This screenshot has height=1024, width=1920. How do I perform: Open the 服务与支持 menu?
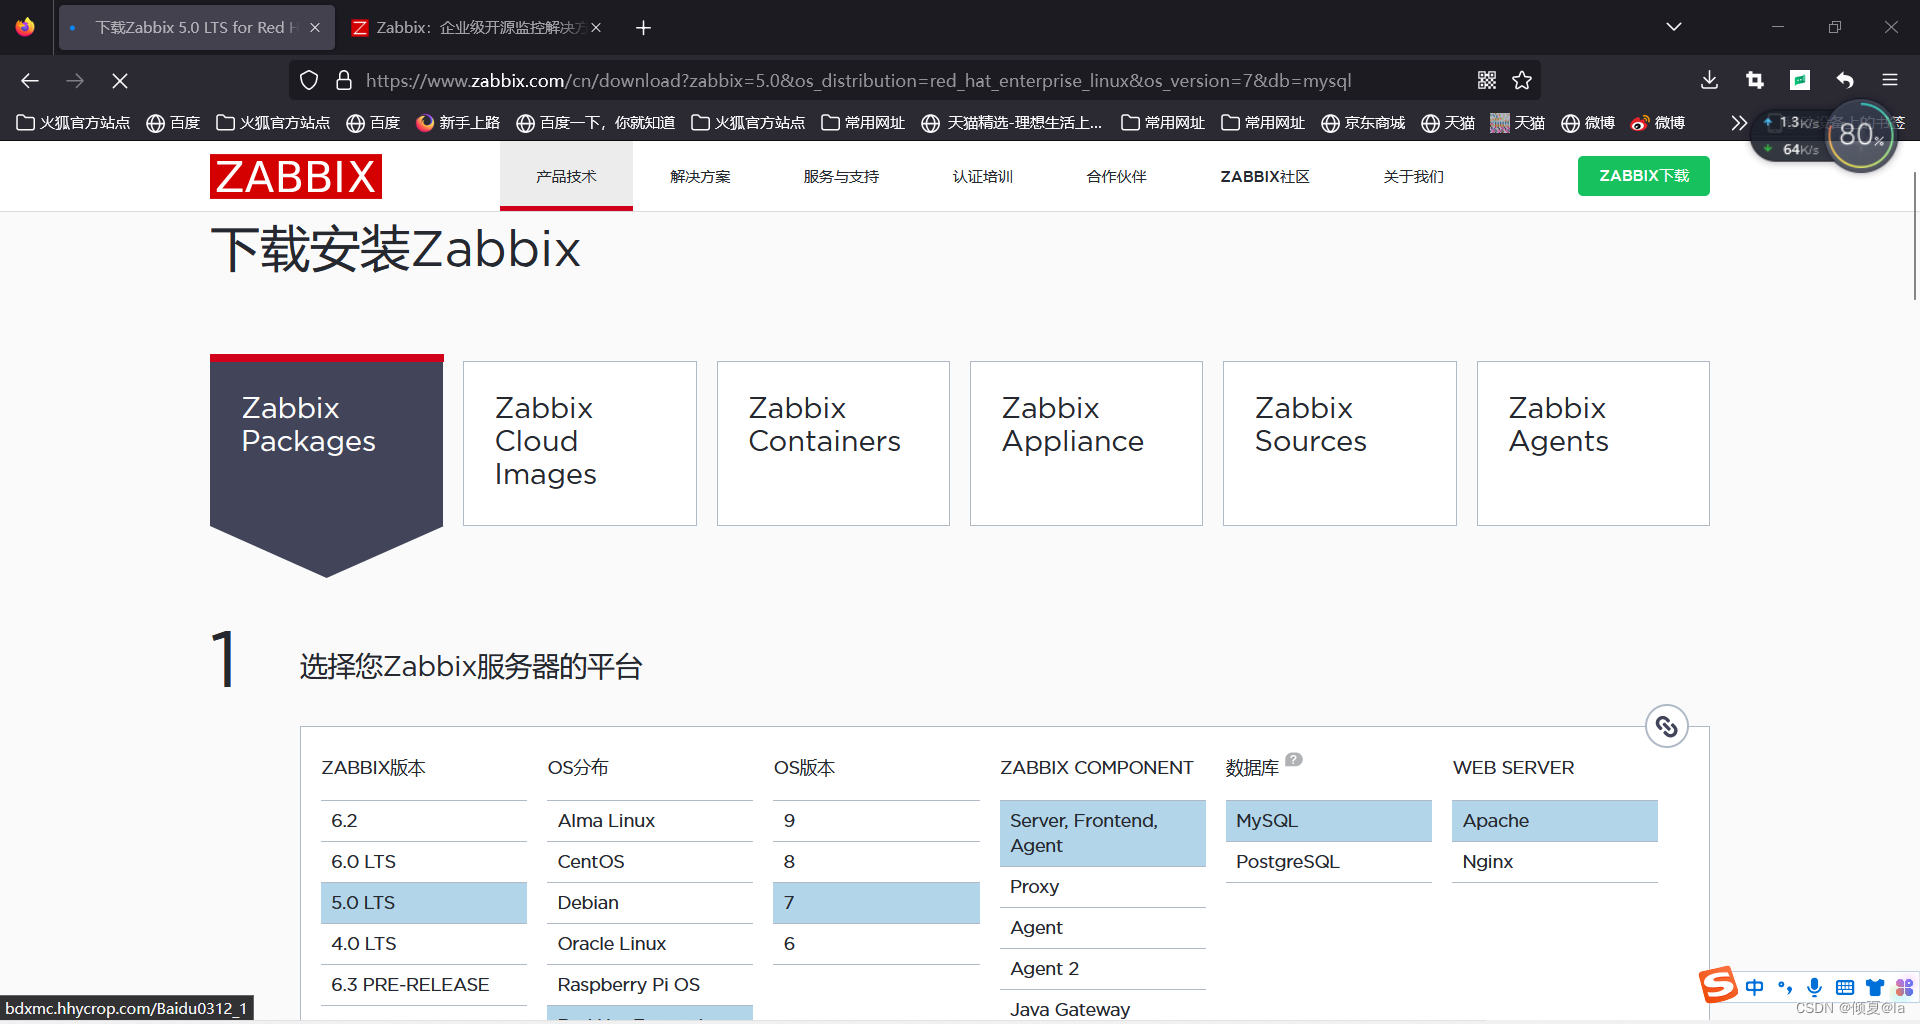coord(841,177)
